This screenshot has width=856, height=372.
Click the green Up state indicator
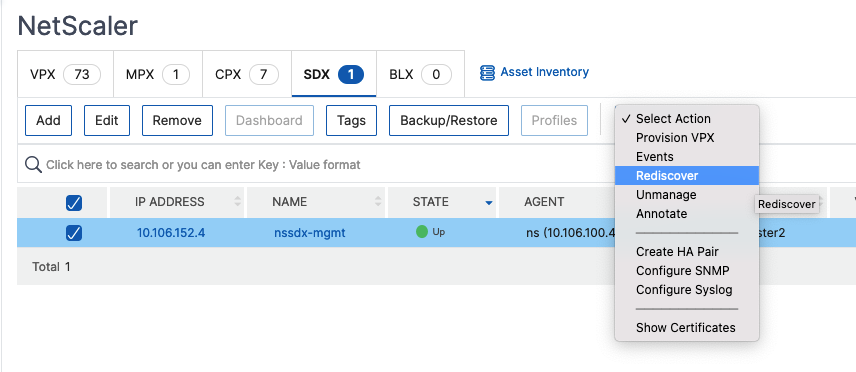tap(421, 232)
